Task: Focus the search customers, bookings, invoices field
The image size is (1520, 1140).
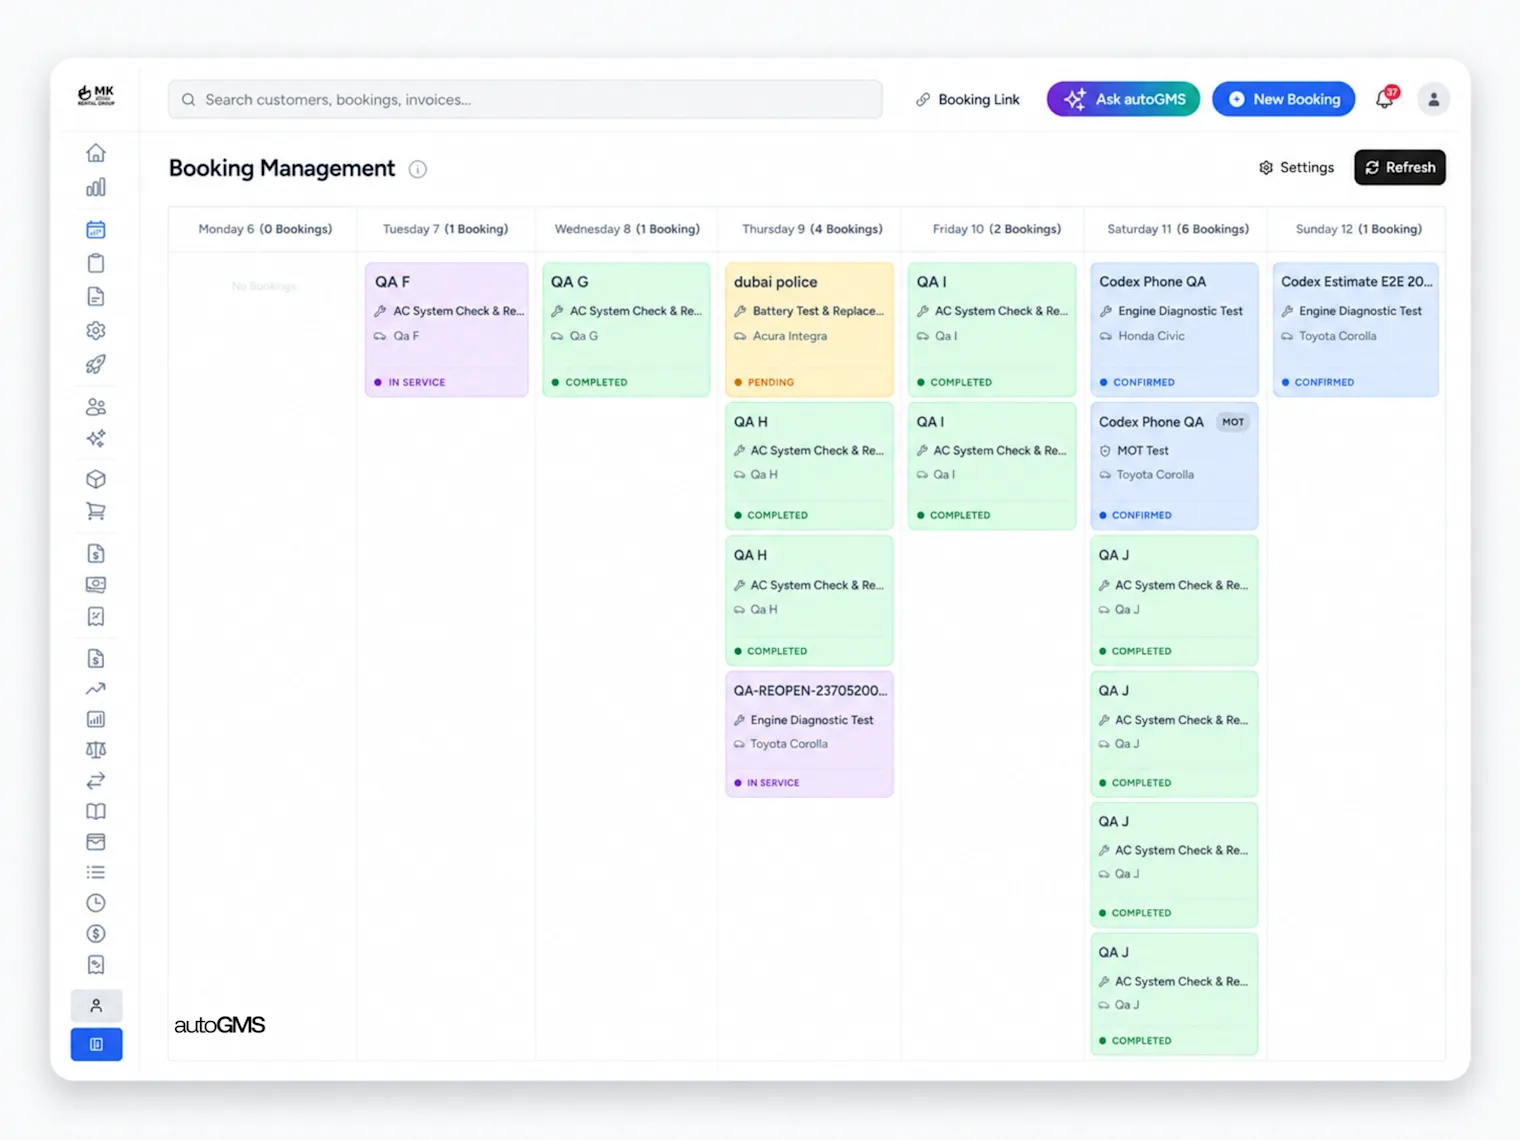Action: point(525,99)
